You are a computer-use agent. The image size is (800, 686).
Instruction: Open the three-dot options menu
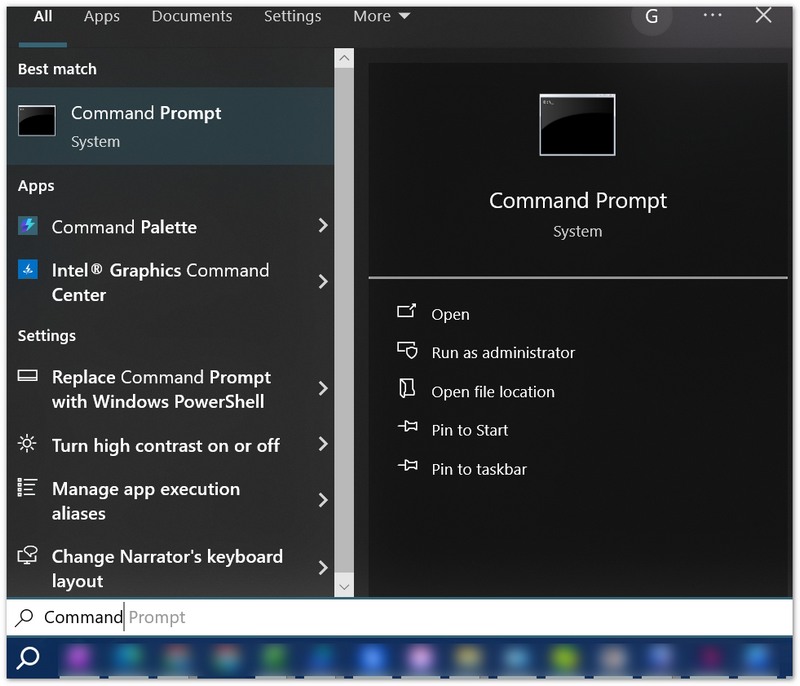pyautogui.click(x=712, y=15)
